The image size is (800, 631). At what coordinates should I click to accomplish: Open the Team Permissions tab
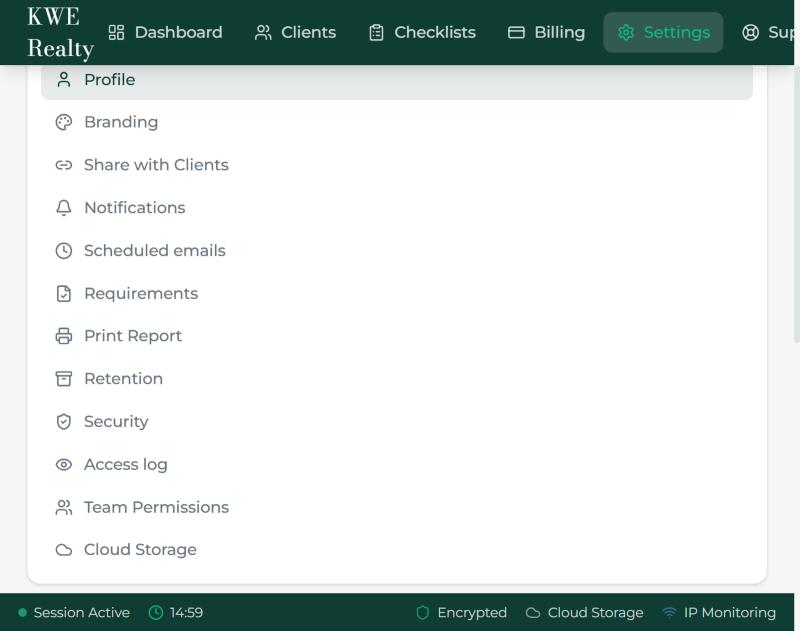(x=397, y=508)
